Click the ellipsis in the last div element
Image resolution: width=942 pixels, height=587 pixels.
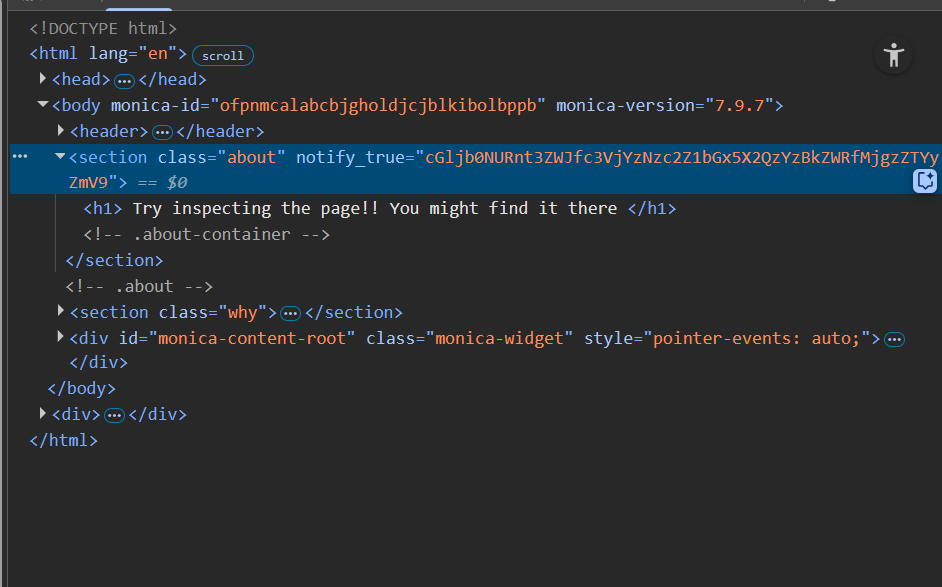pyautogui.click(x=114, y=415)
